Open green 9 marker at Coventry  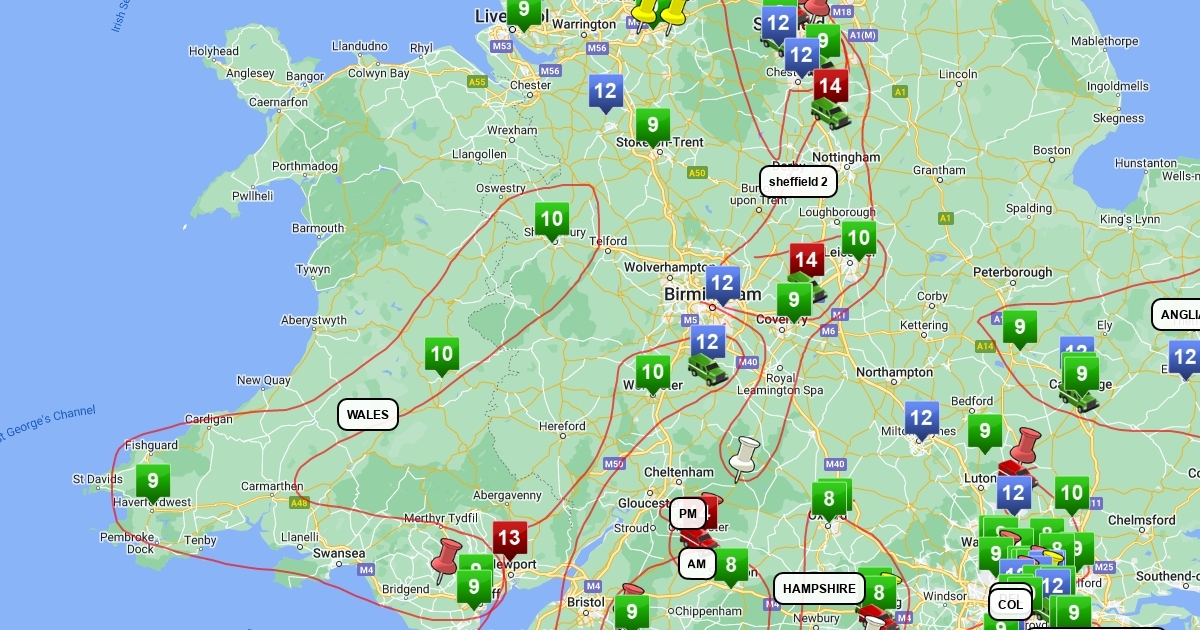click(x=794, y=301)
